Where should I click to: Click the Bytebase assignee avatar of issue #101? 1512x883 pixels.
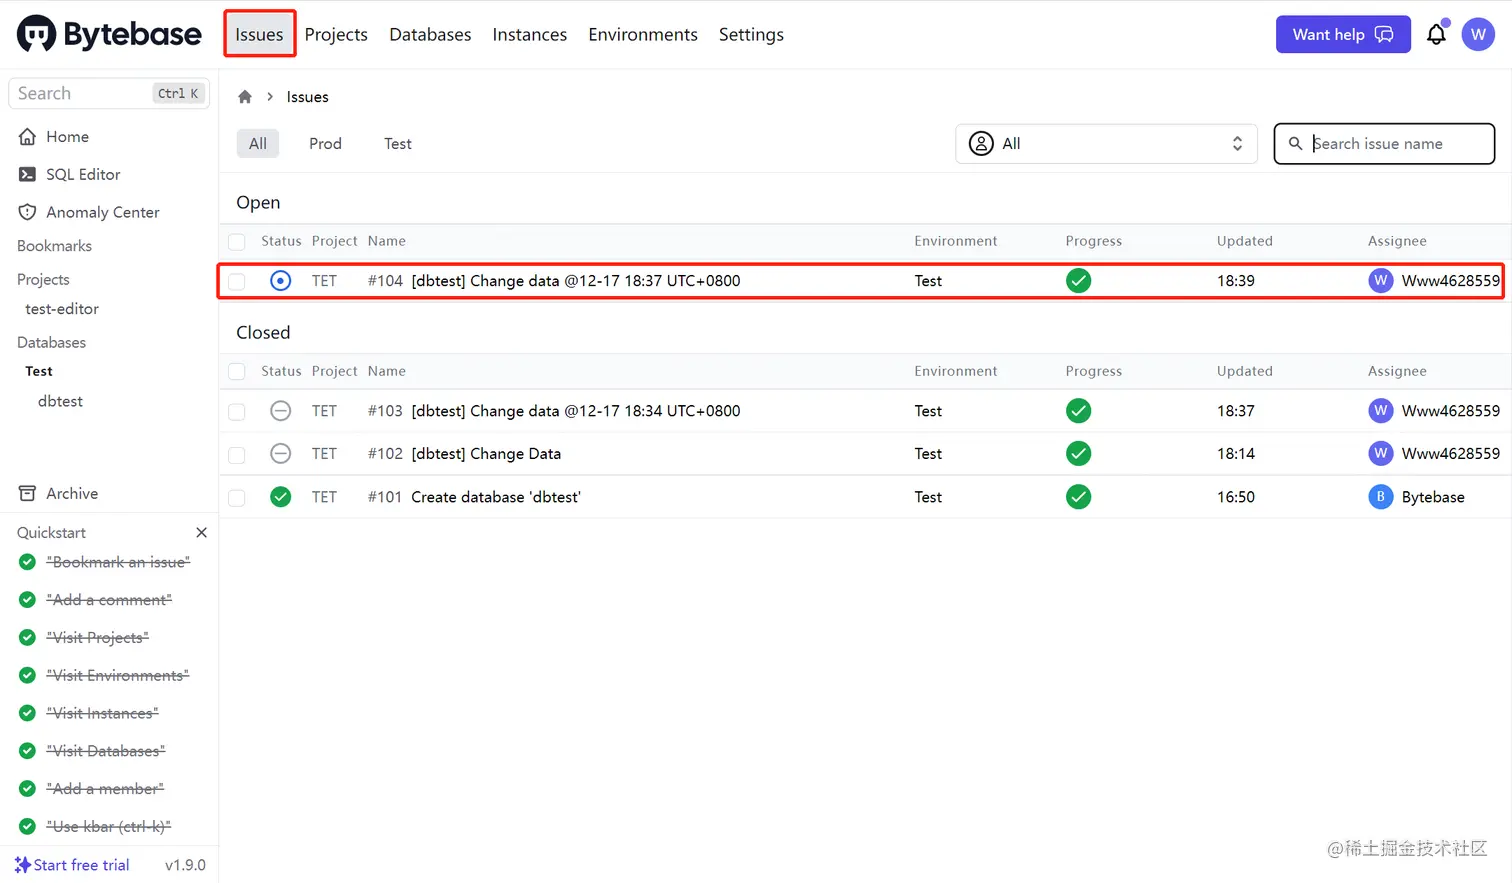click(x=1381, y=497)
